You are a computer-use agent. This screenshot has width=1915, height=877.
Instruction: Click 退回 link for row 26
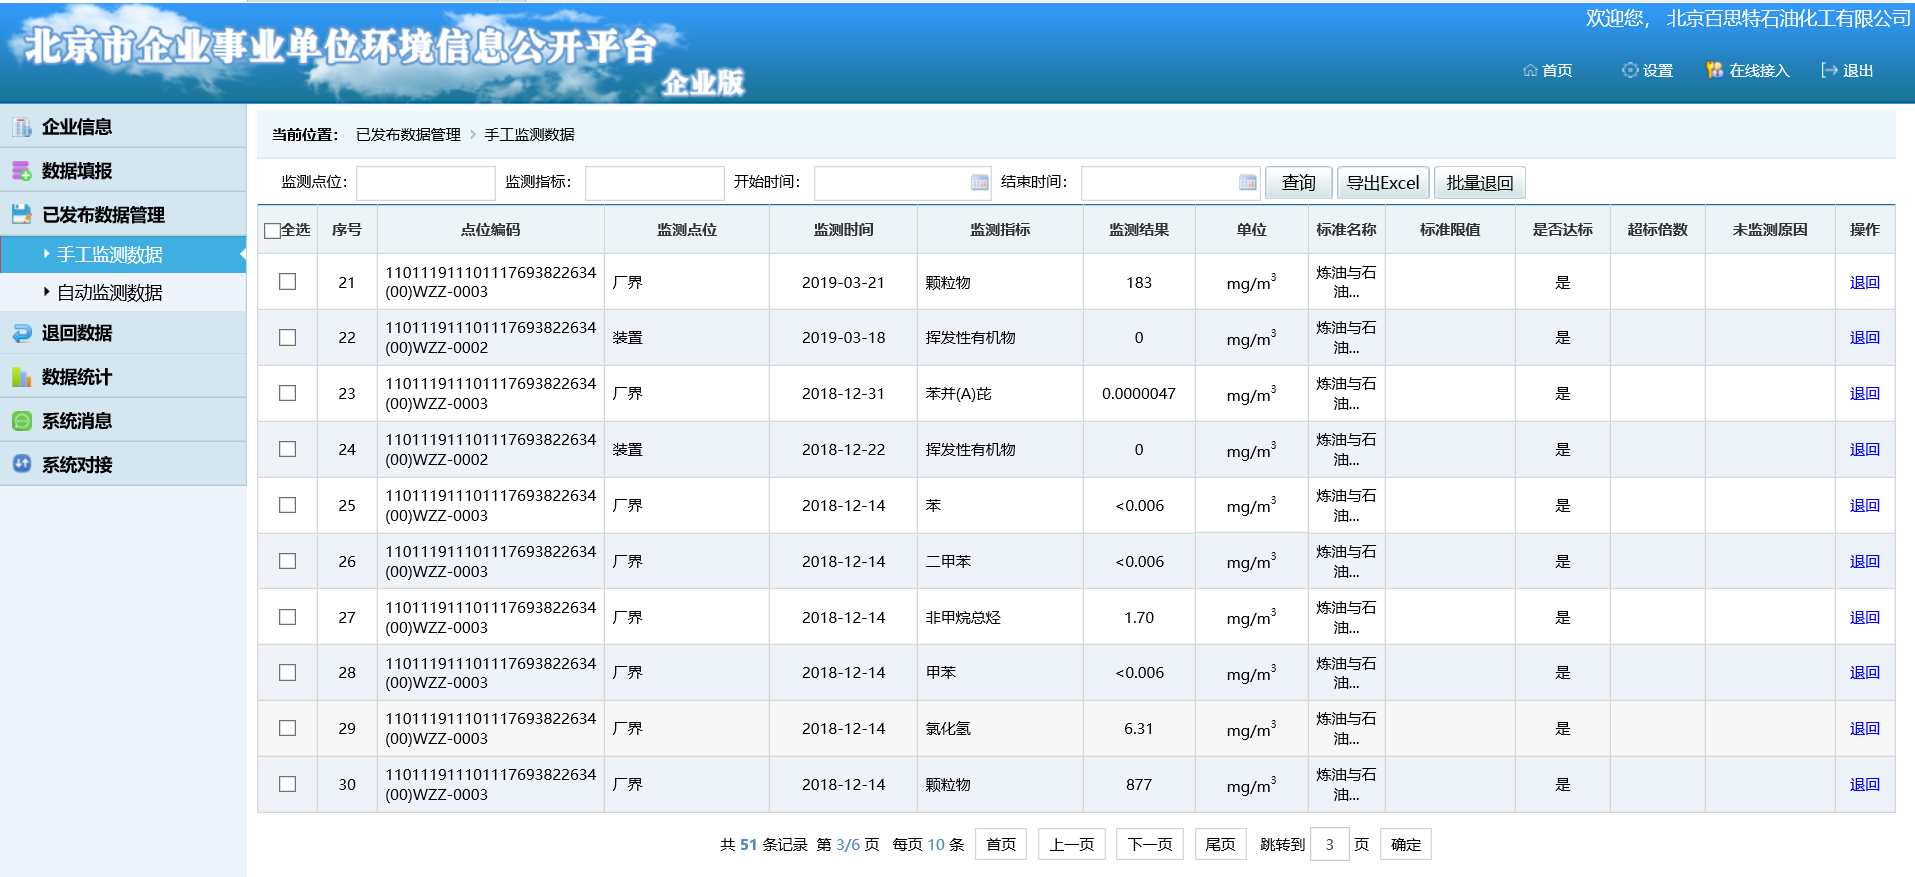tap(1864, 561)
